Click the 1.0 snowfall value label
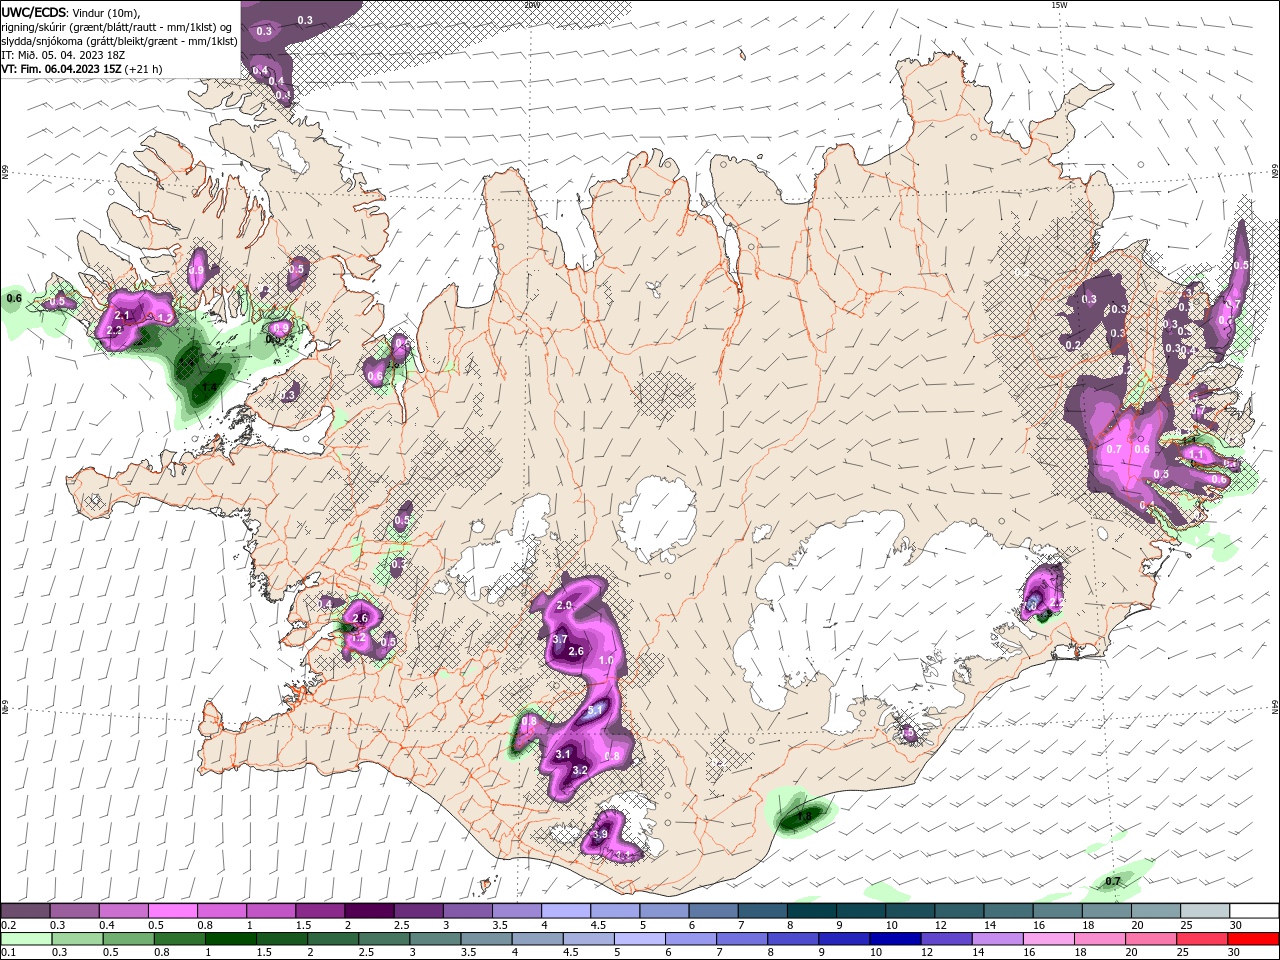 606,661
